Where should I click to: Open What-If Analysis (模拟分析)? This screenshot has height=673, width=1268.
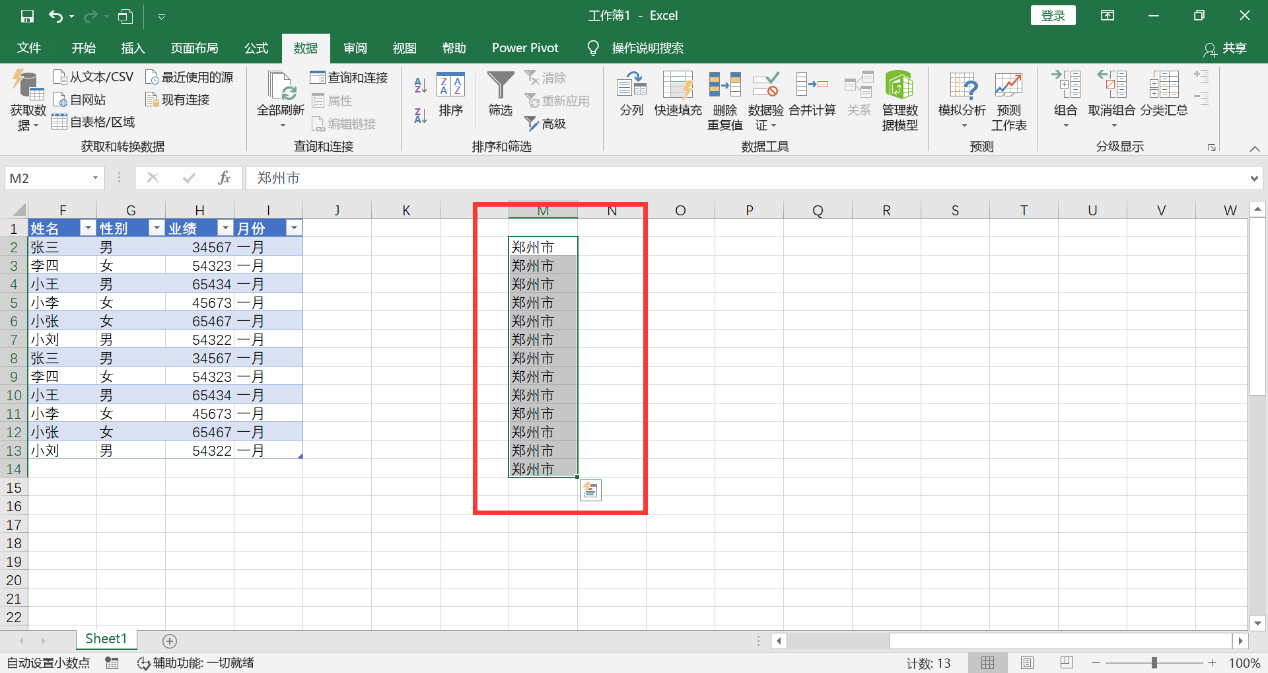[963, 101]
